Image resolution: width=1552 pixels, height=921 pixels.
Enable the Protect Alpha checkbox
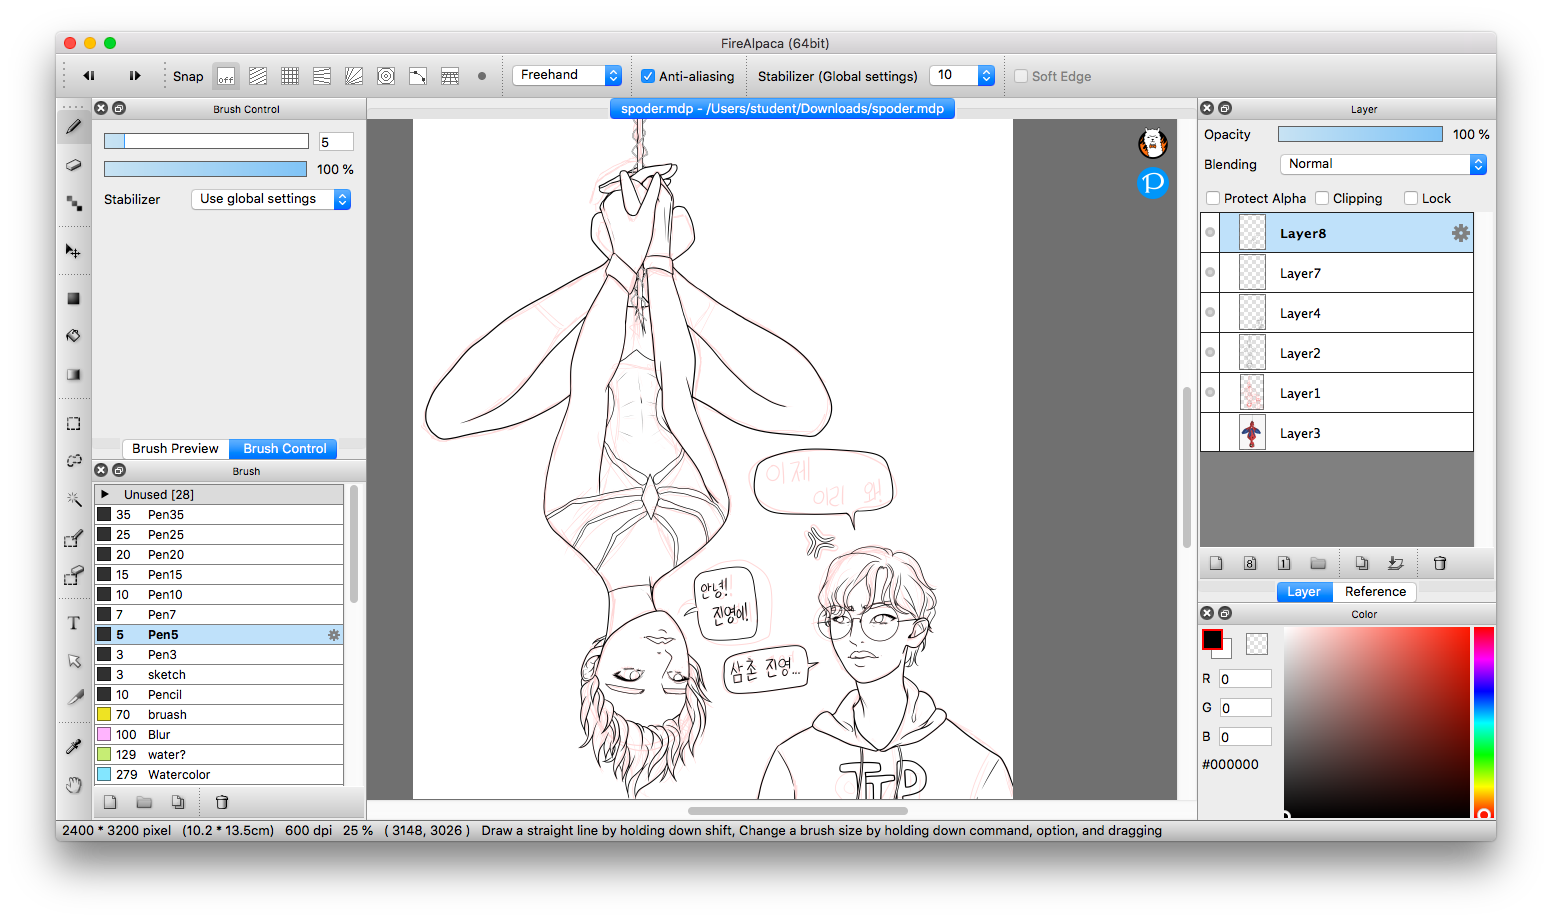1213,198
